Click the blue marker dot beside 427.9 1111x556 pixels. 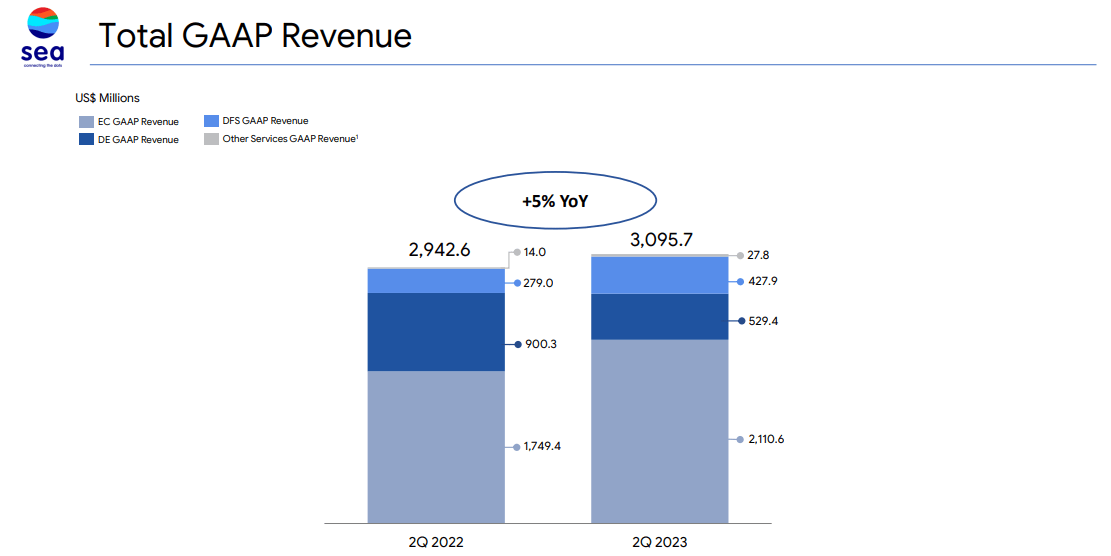(740, 282)
